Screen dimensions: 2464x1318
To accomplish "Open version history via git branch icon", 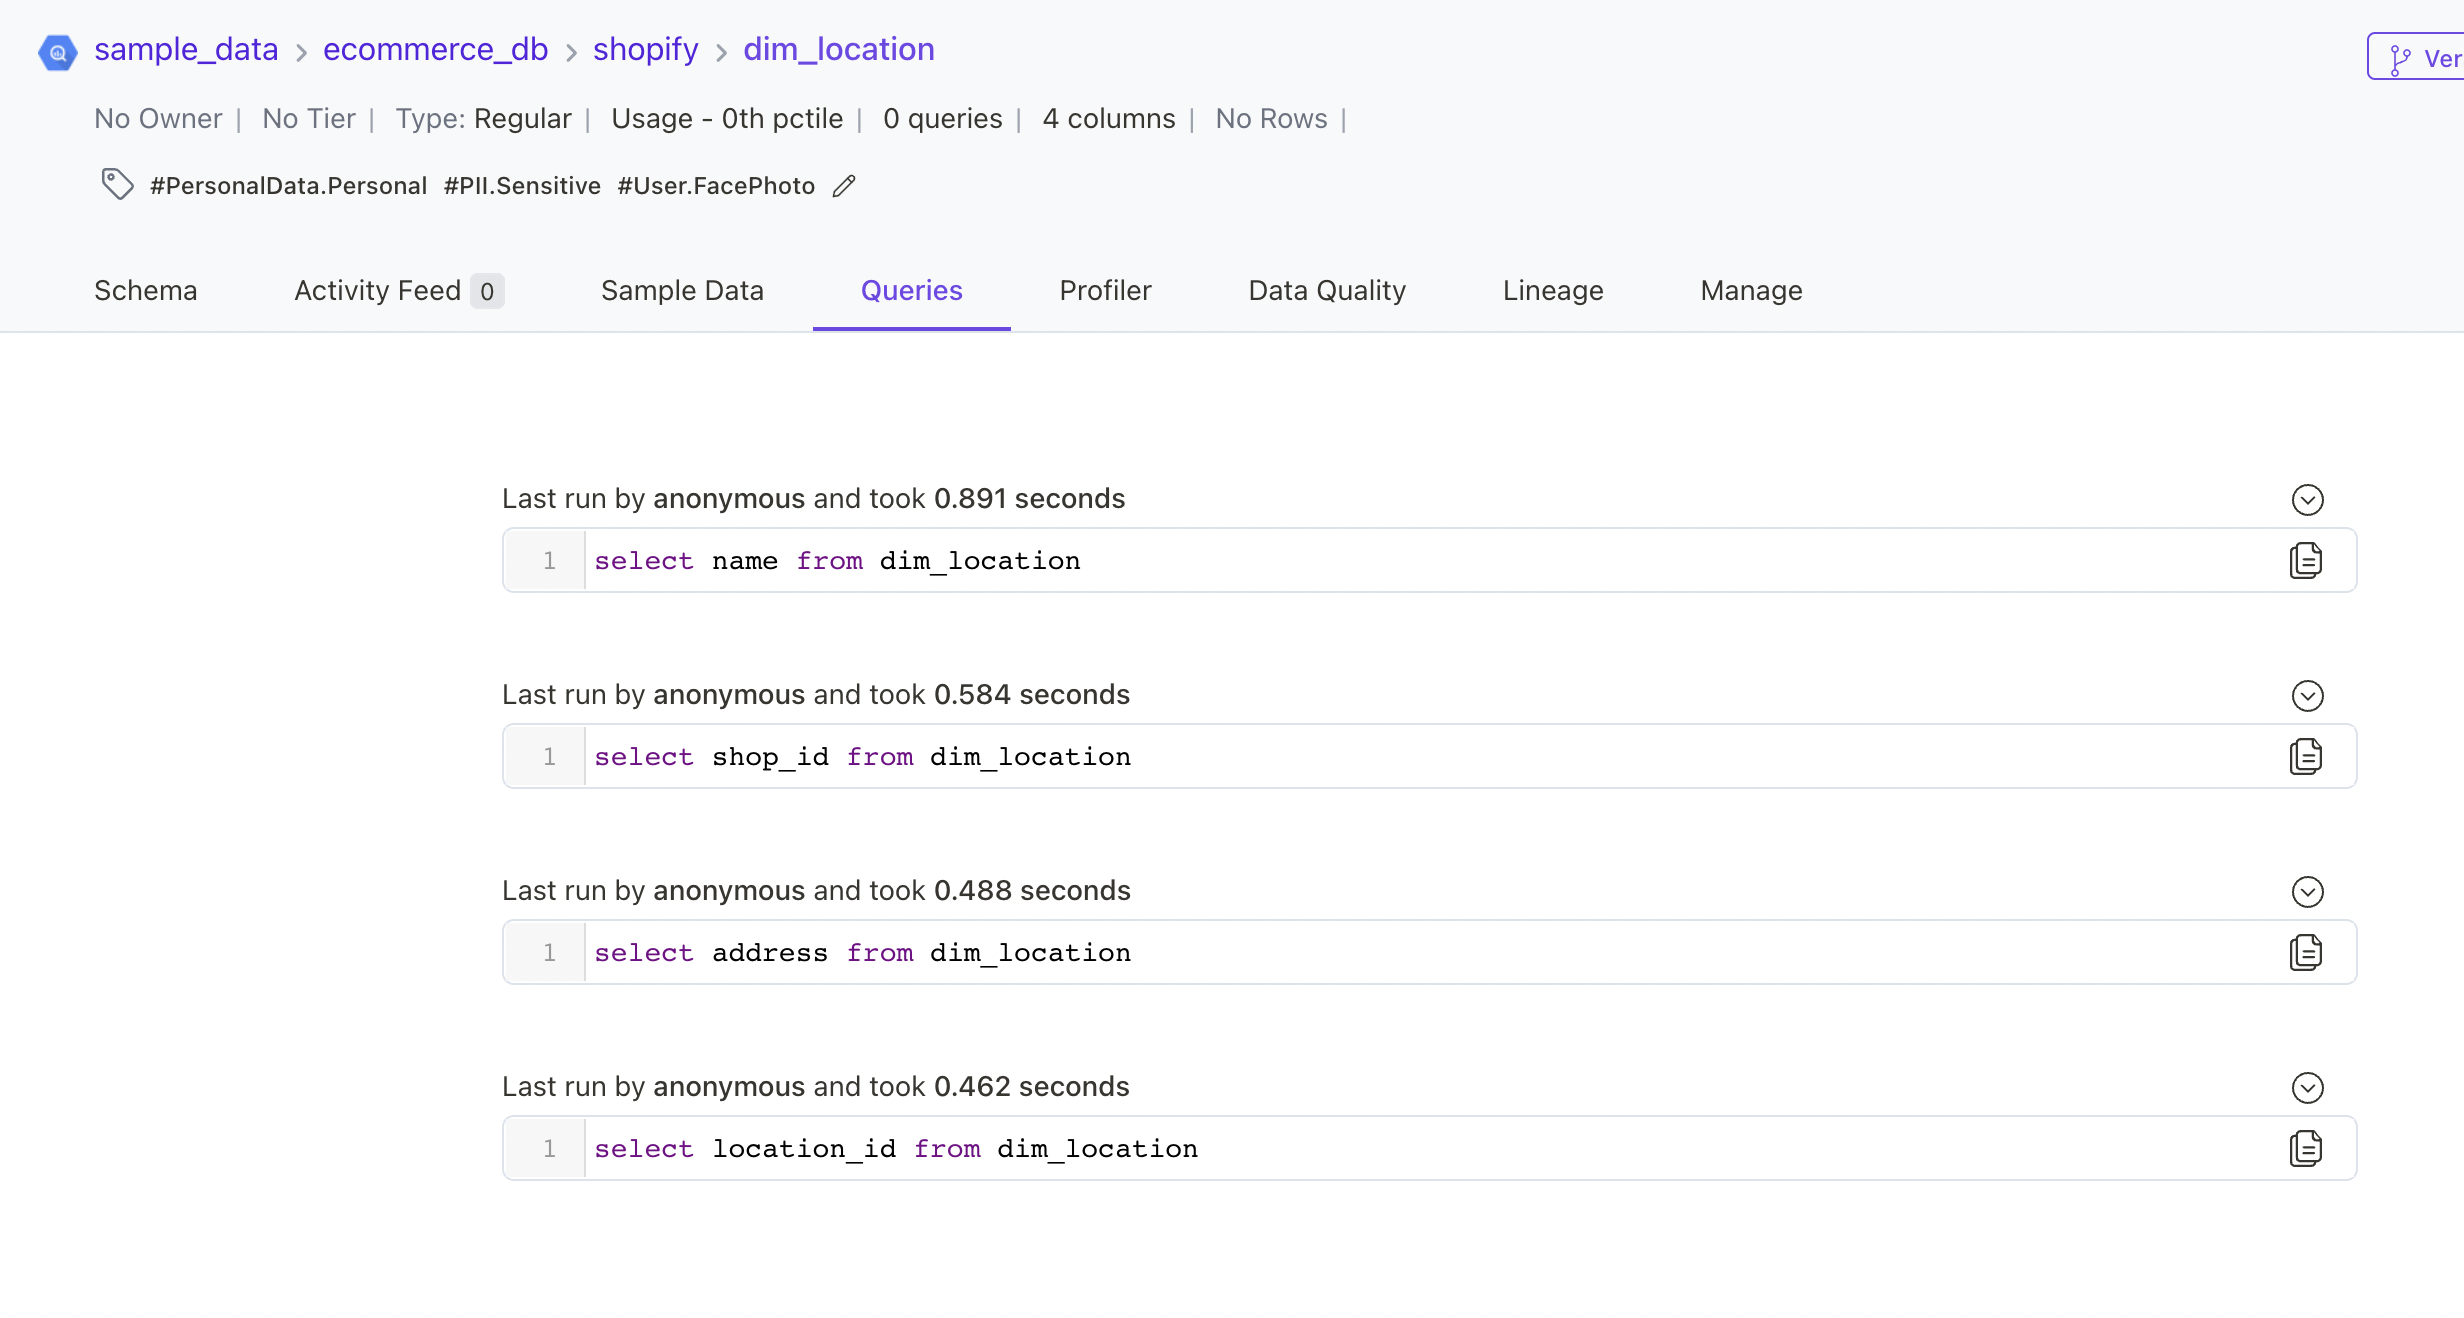I will pyautogui.click(x=2399, y=57).
